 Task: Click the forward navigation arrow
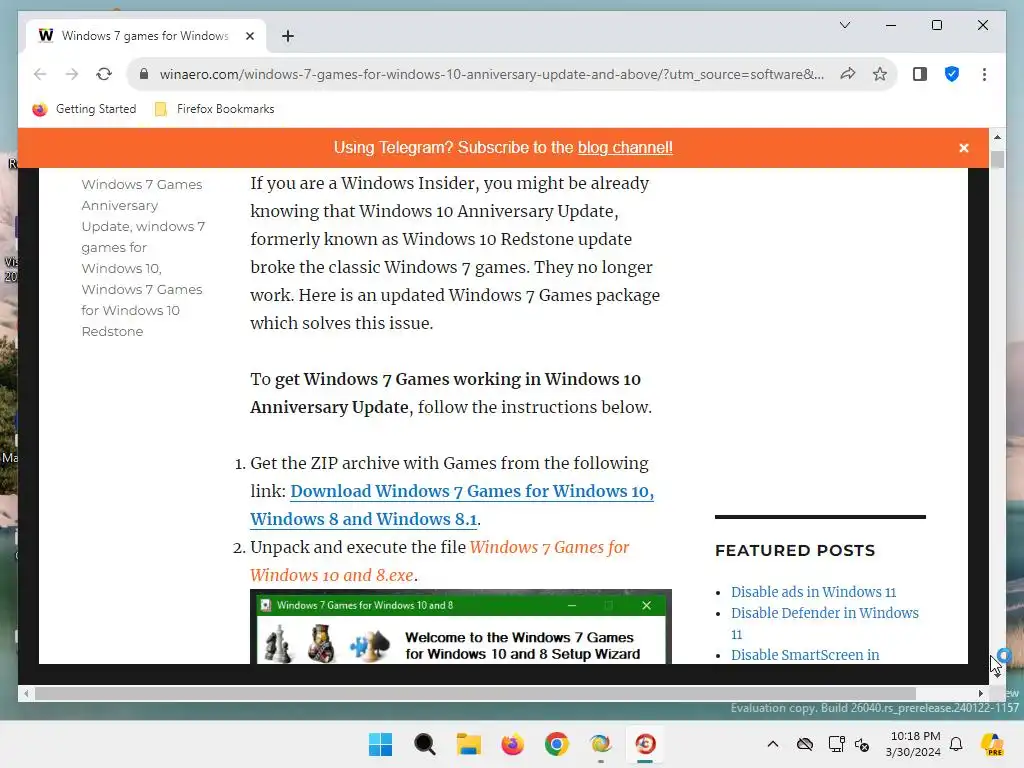72,74
